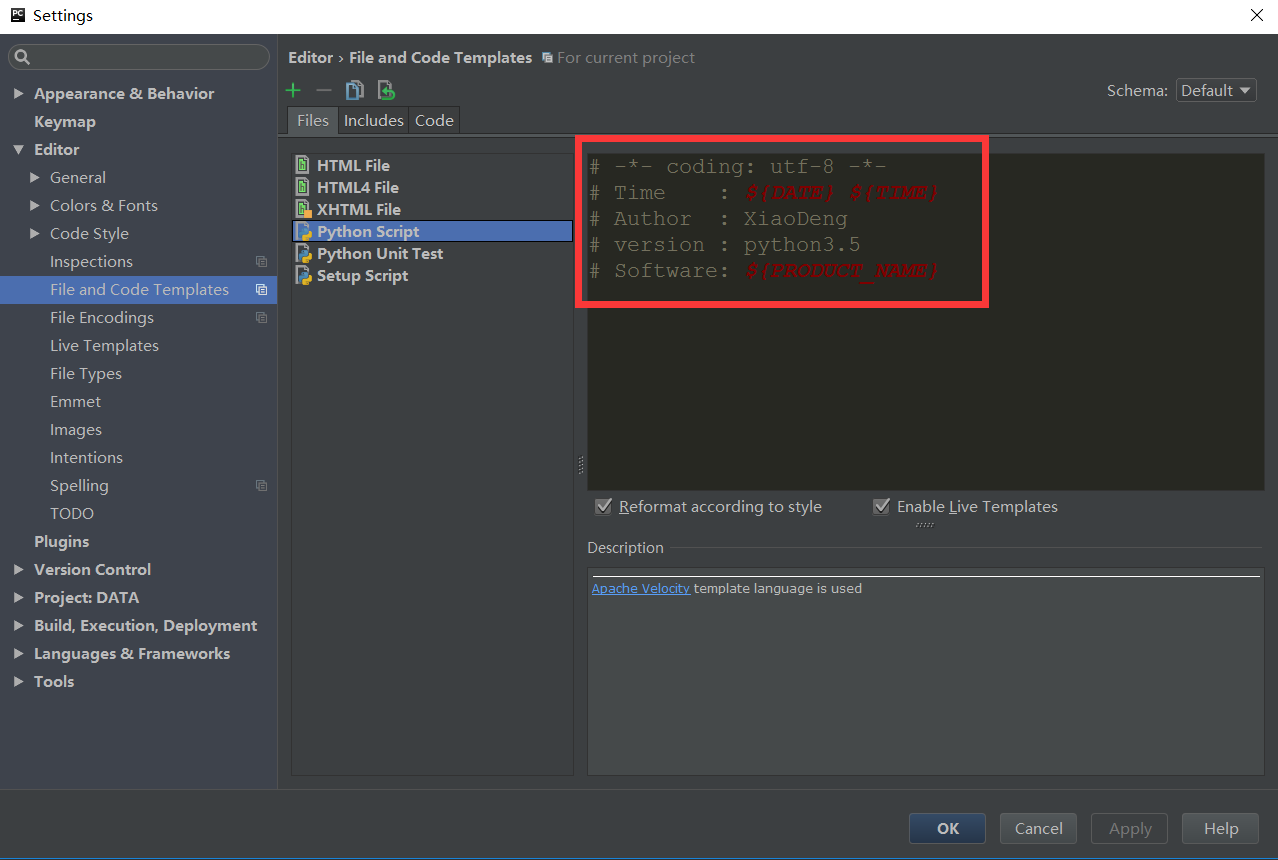Click the HTML4 File template icon
Image resolution: width=1278 pixels, height=860 pixels.
click(303, 187)
